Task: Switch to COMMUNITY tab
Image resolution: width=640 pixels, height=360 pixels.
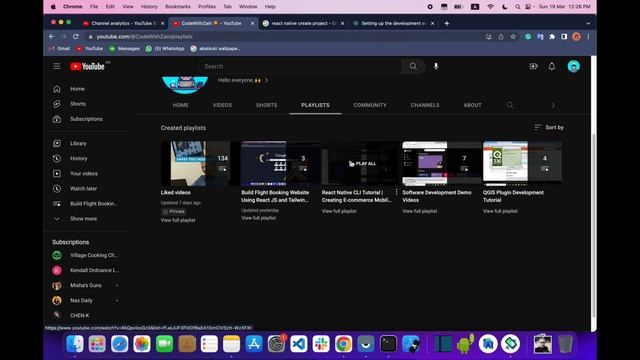Action: pyautogui.click(x=370, y=105)
